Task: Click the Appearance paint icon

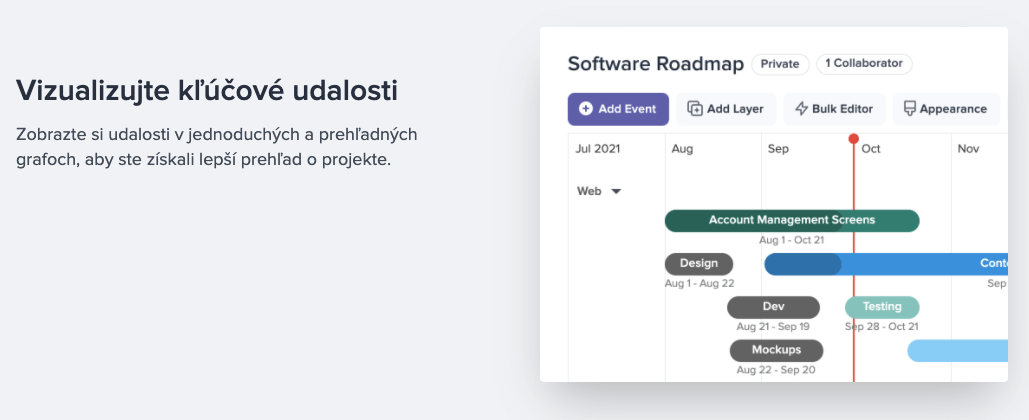Action: click(909, 109)
